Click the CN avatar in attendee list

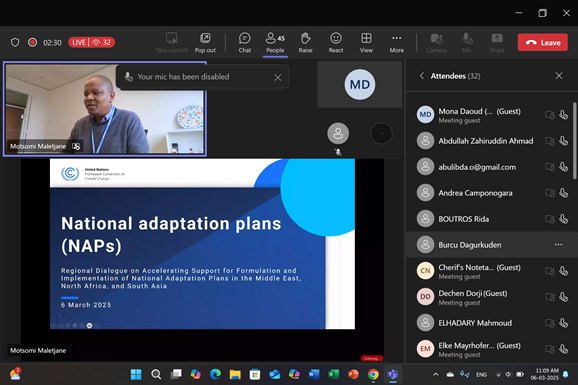pos(425,271)
